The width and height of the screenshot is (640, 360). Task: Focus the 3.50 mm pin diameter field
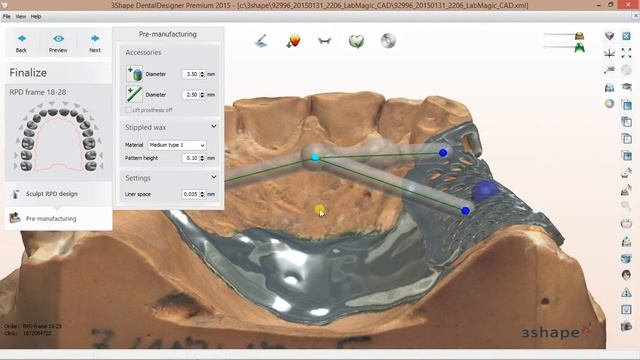coord(191,74)
